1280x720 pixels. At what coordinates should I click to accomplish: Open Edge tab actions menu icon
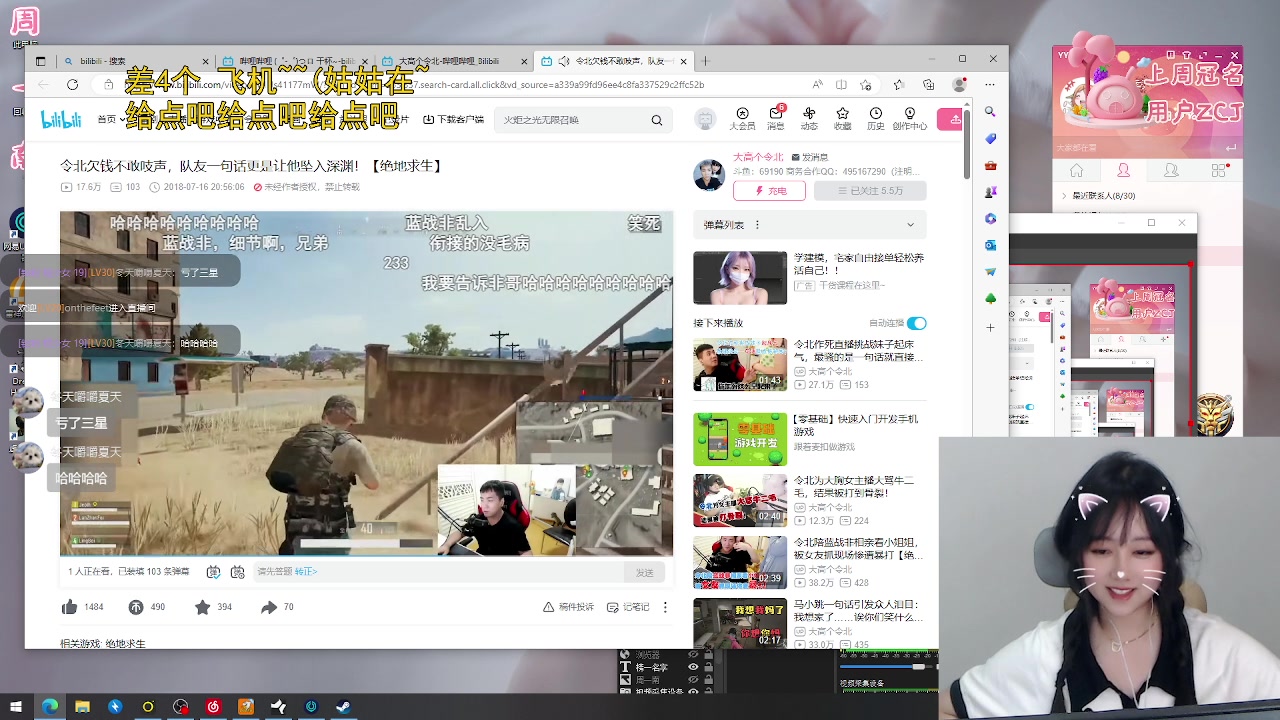41,61
